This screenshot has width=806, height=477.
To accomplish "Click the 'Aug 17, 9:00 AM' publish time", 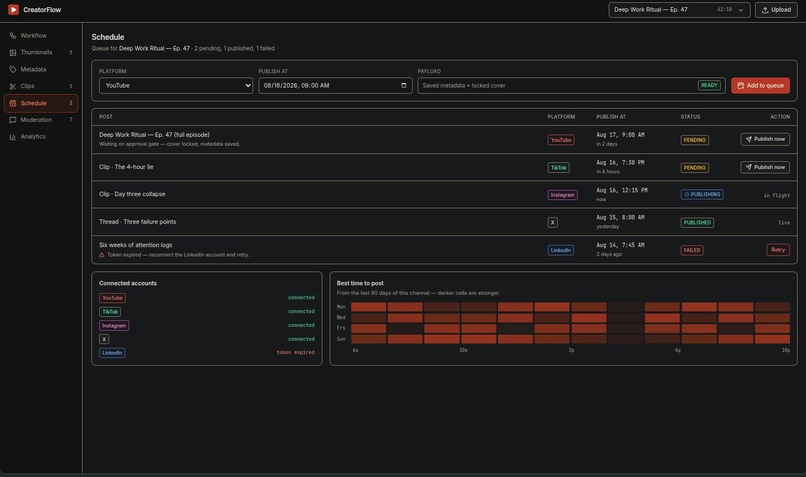I will (x=620, y=135).
